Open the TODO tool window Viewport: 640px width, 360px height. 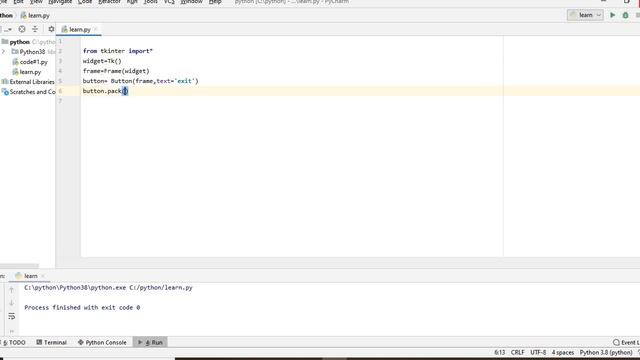tap(14, 342)
